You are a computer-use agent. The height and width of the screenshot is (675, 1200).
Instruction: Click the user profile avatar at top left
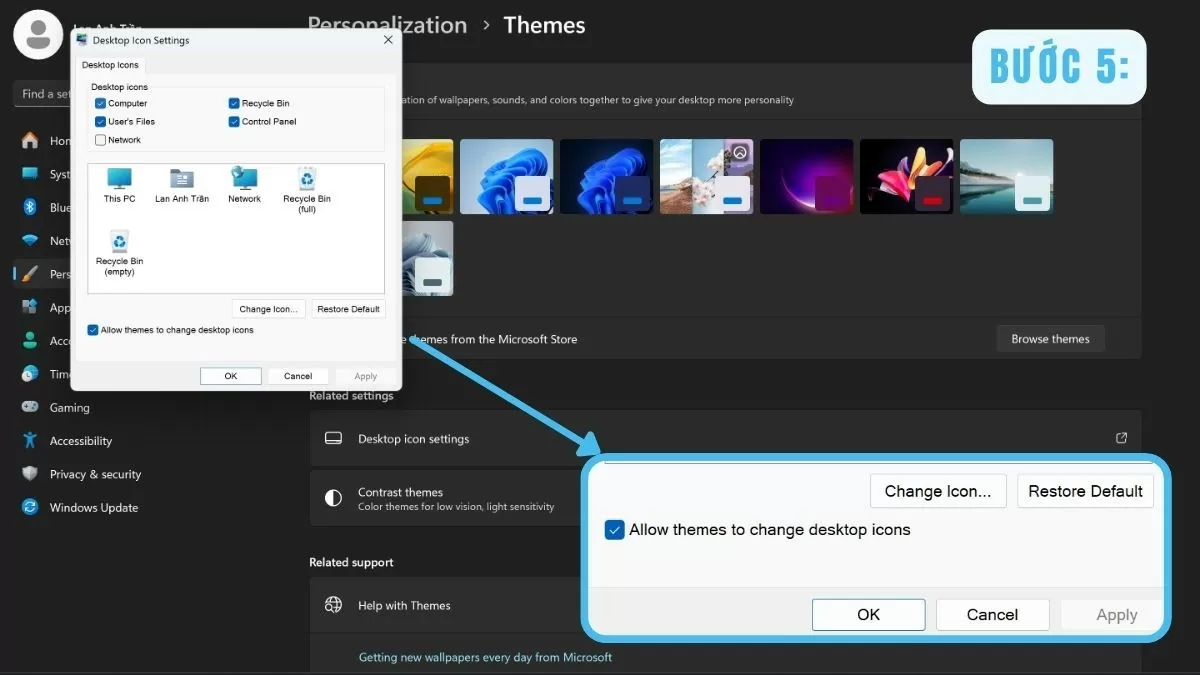click(38, 35)
